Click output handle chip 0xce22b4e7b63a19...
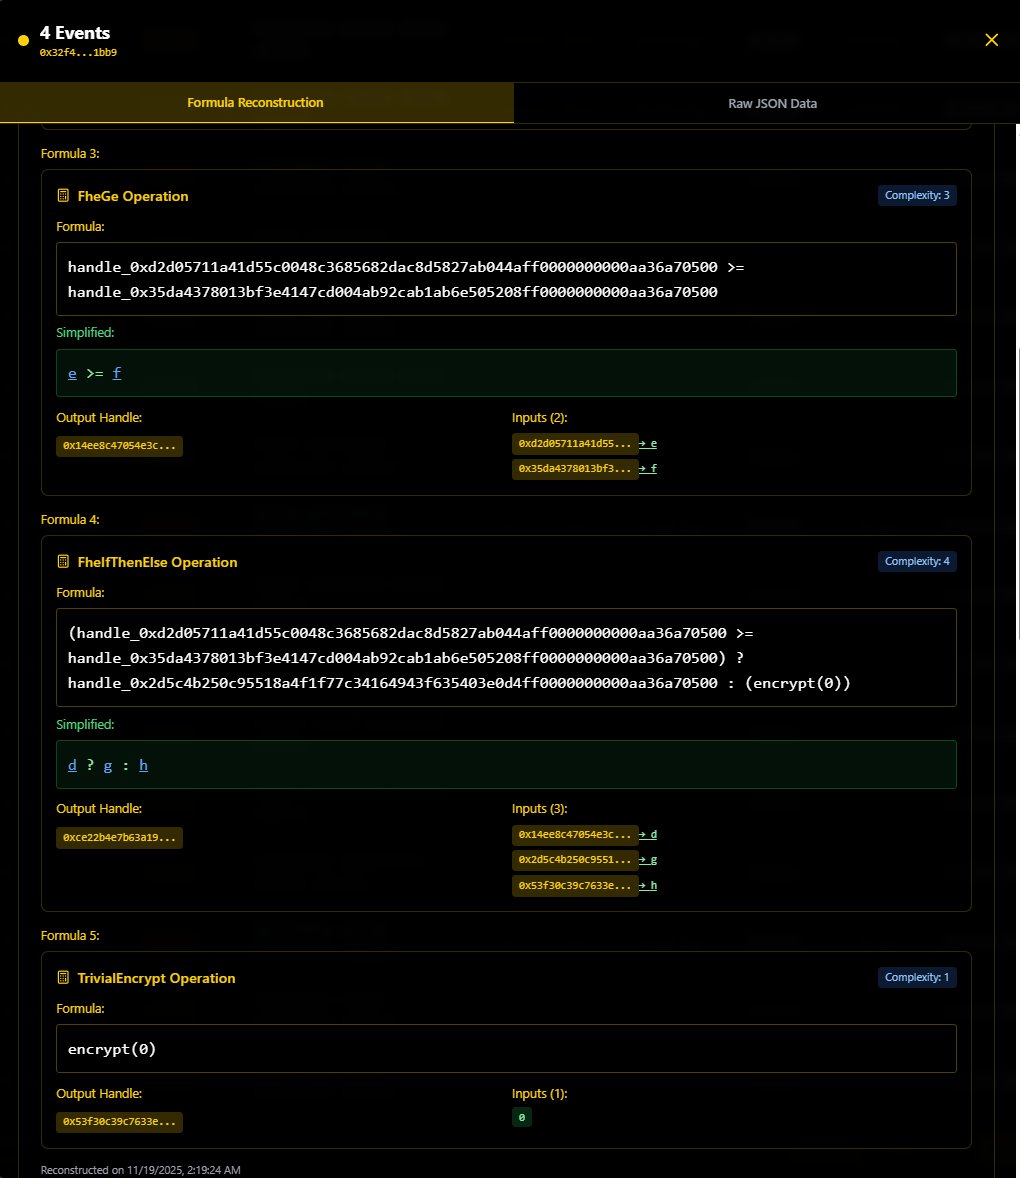Viewport: 1020px width, 1178px height. 119,838
